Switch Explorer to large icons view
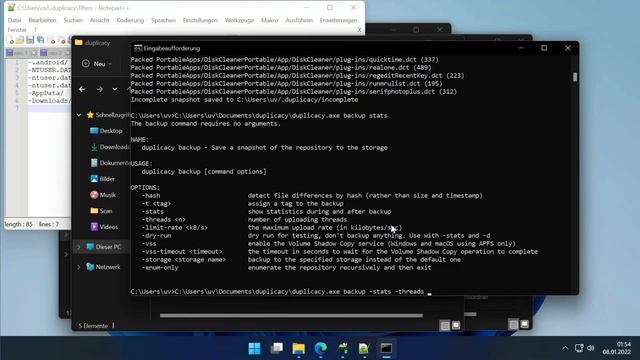Image resolution: width=640 pixels, height=360 pixels. click(x=456, y=325)
